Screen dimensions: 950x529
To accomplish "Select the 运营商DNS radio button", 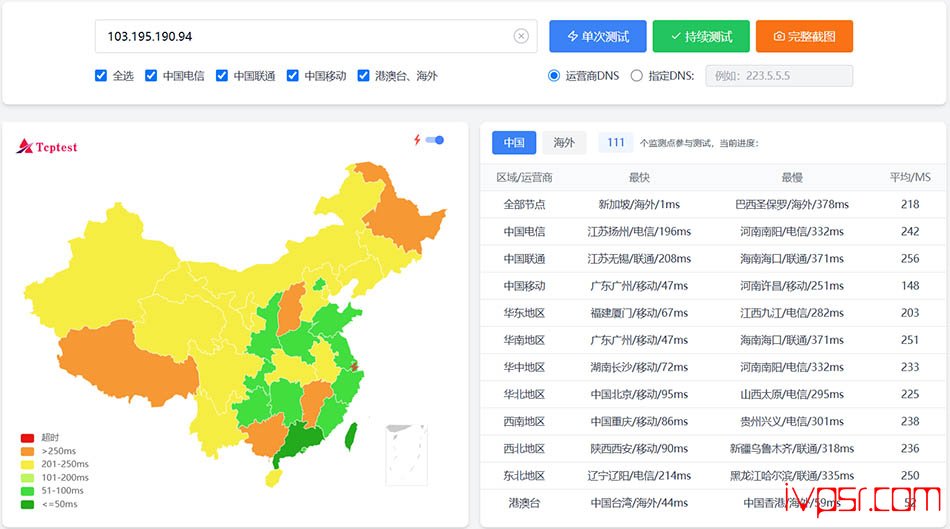I will [554, 76].
